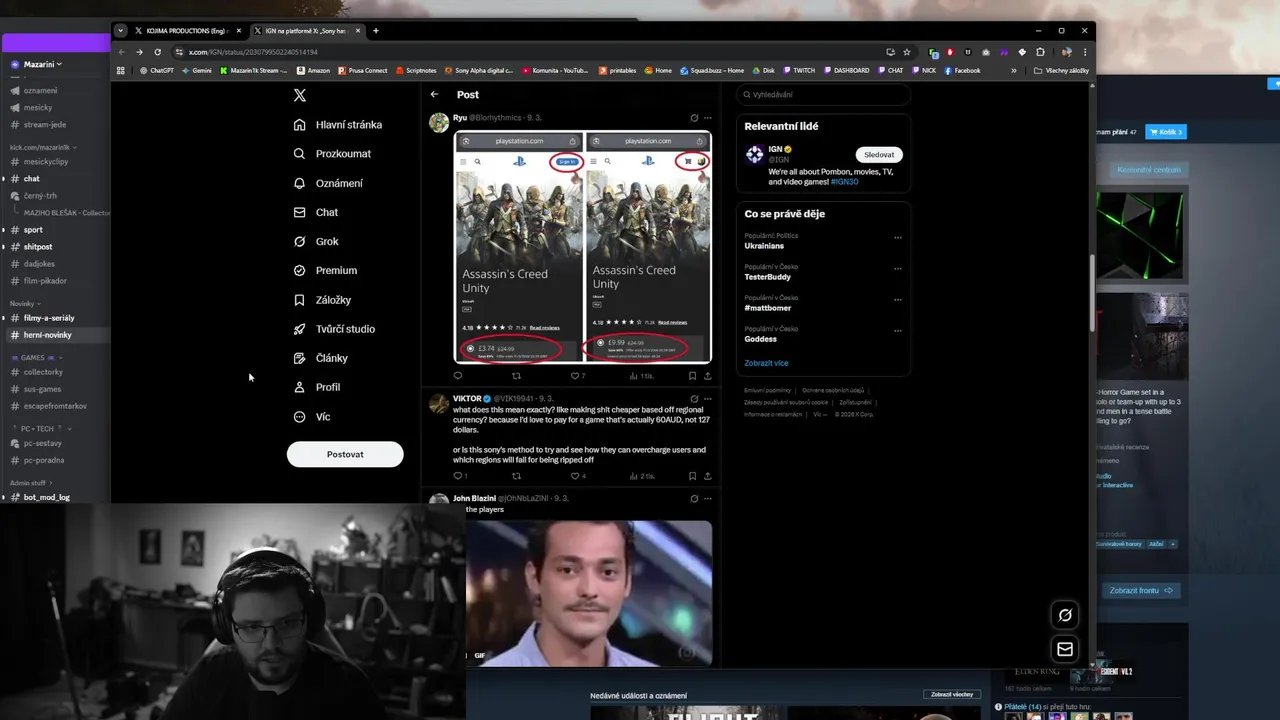The width and height of the screenshot is (1280, 720).
Task: Open more options for the Ukrainians trend
Action: (898, 238)
